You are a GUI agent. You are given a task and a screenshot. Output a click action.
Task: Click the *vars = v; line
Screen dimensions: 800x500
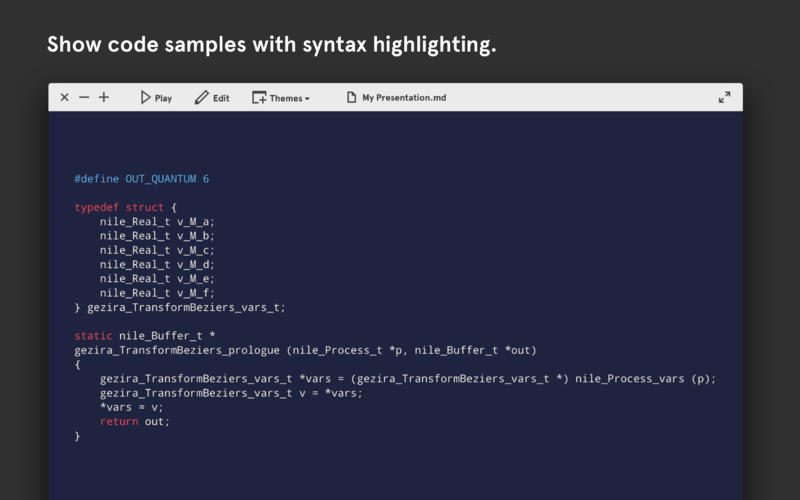pos(131,407)
